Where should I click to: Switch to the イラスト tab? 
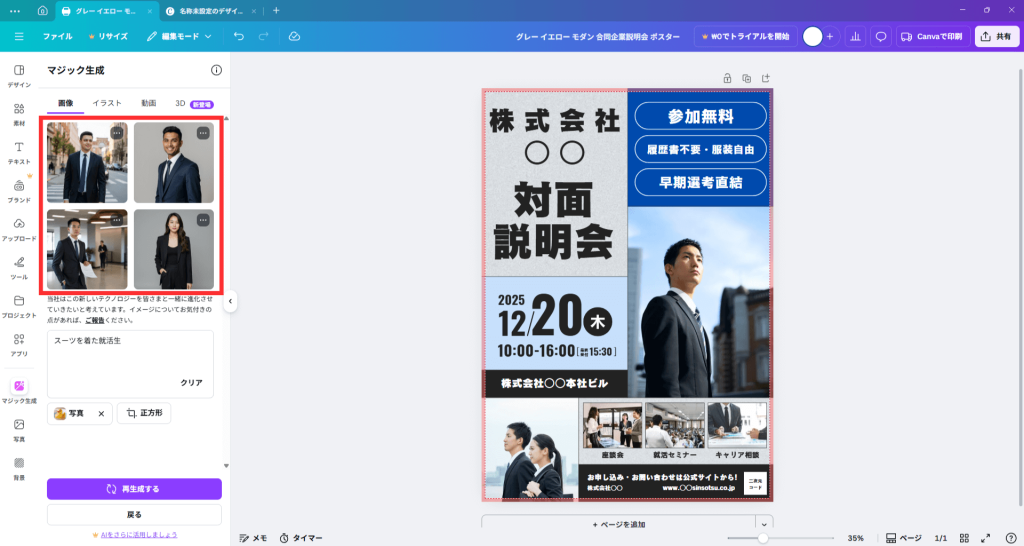(x=107, y=103)
